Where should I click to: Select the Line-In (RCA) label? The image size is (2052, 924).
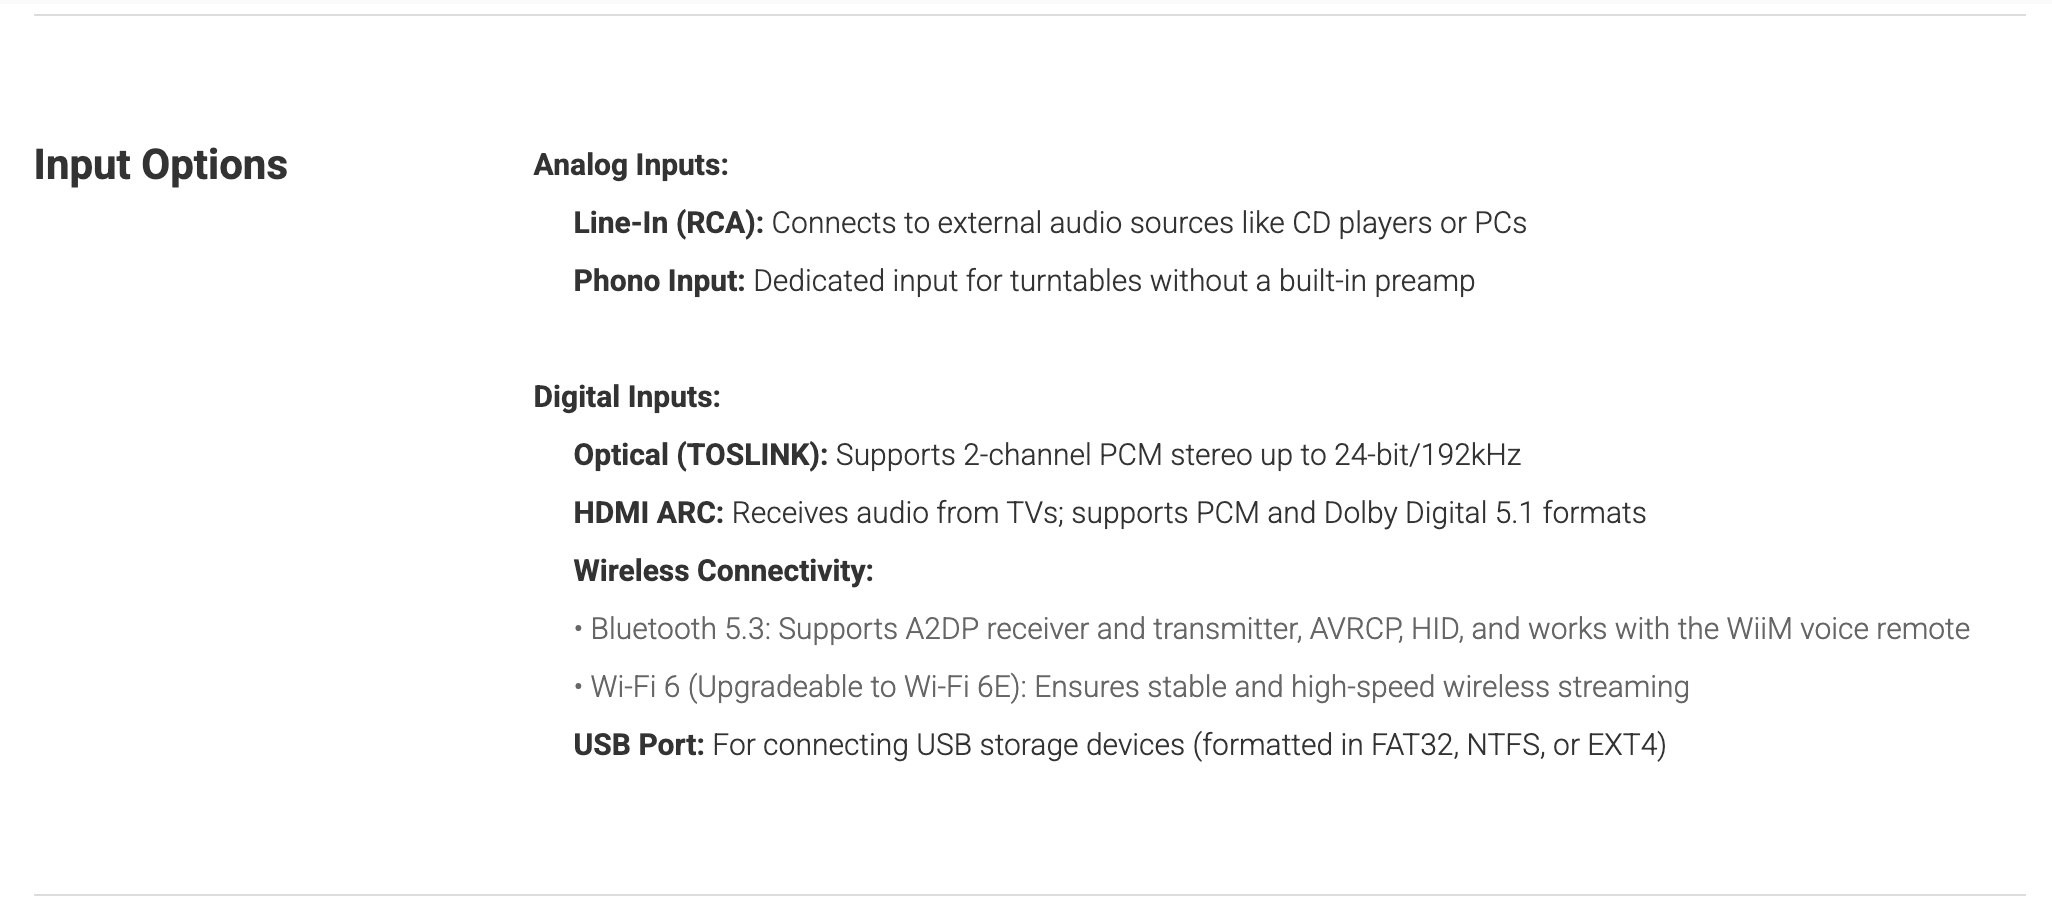(668, 223)
